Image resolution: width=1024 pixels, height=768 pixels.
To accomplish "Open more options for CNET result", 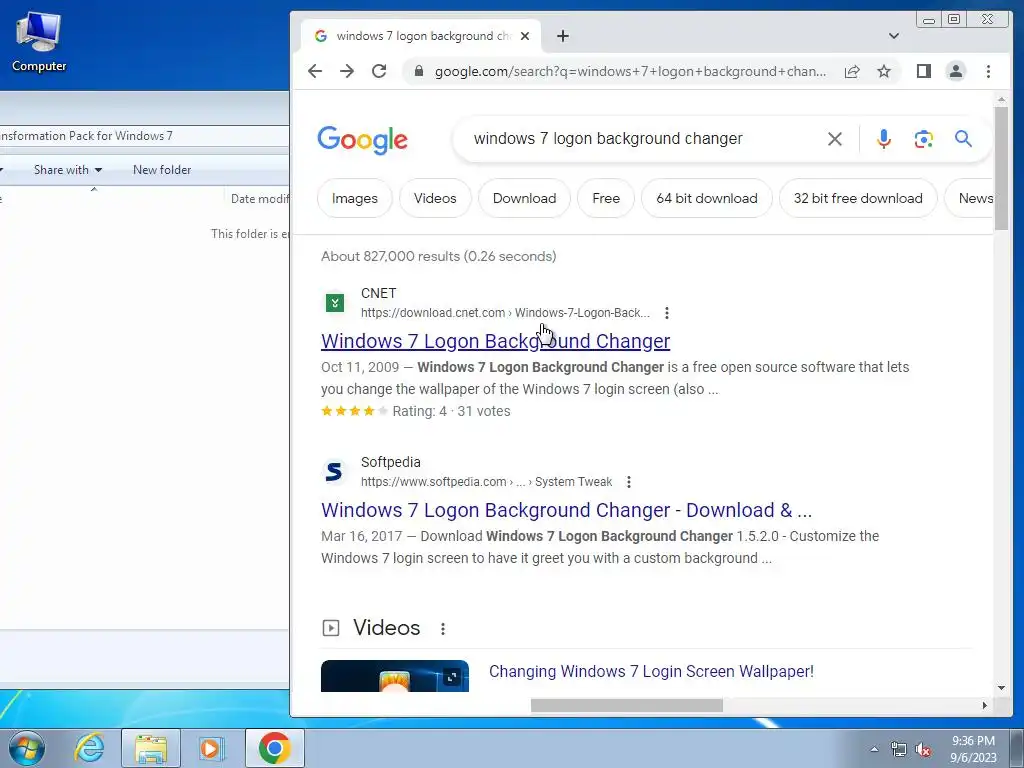I will [x=667, y=313].
